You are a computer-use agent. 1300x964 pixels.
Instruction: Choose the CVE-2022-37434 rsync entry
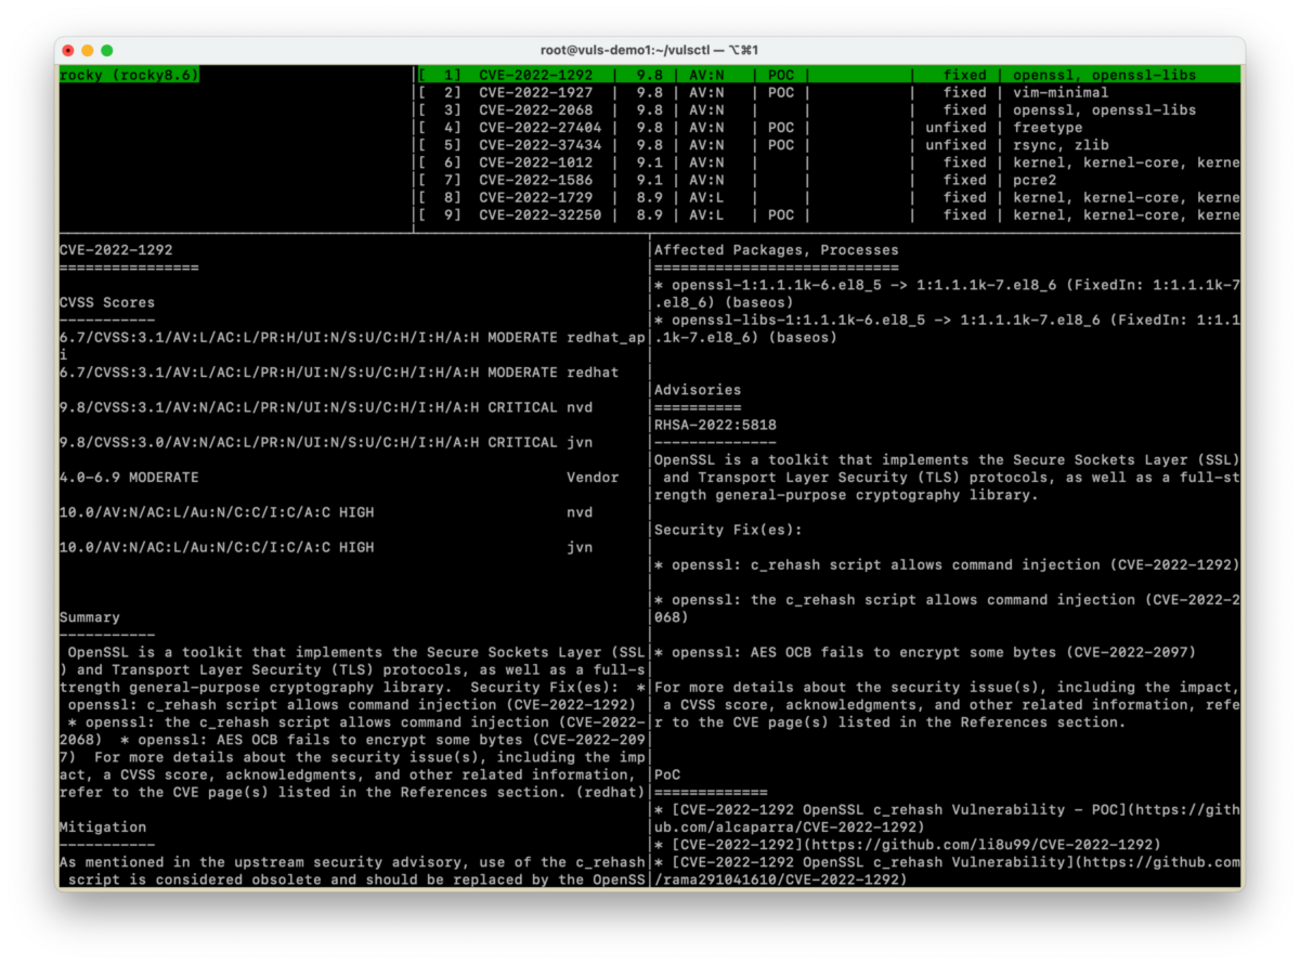point(540,145)
